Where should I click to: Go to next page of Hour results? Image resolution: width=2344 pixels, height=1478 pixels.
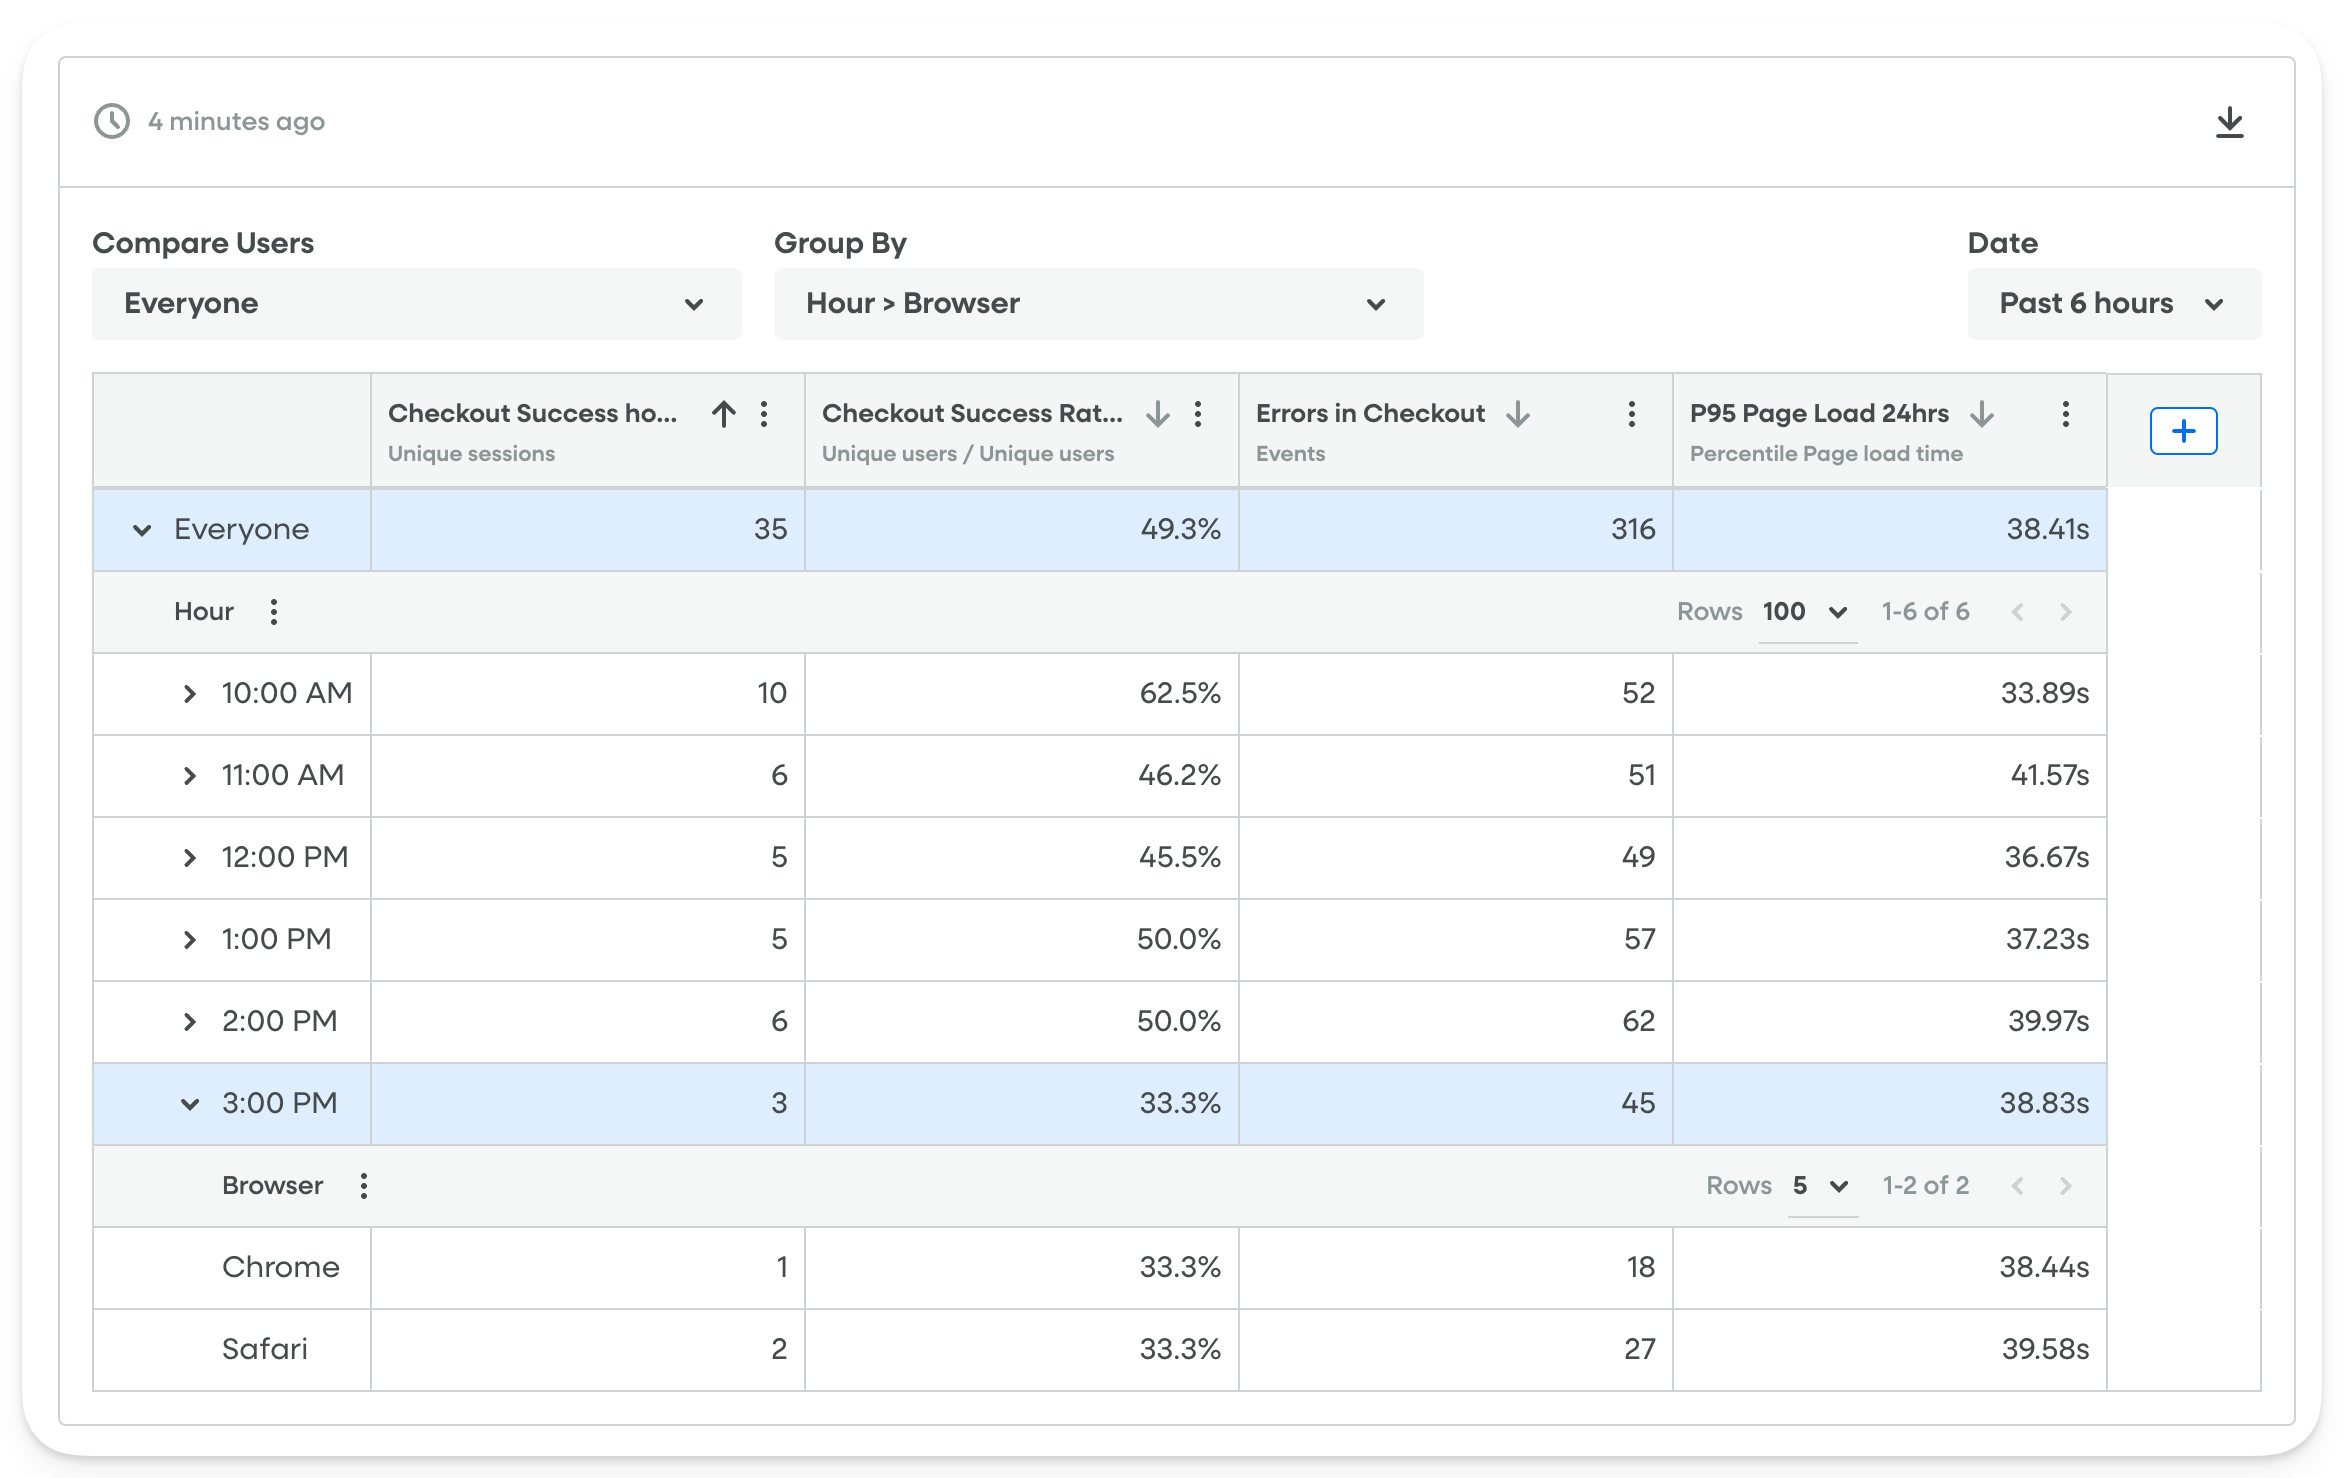tap(2064, 611)
